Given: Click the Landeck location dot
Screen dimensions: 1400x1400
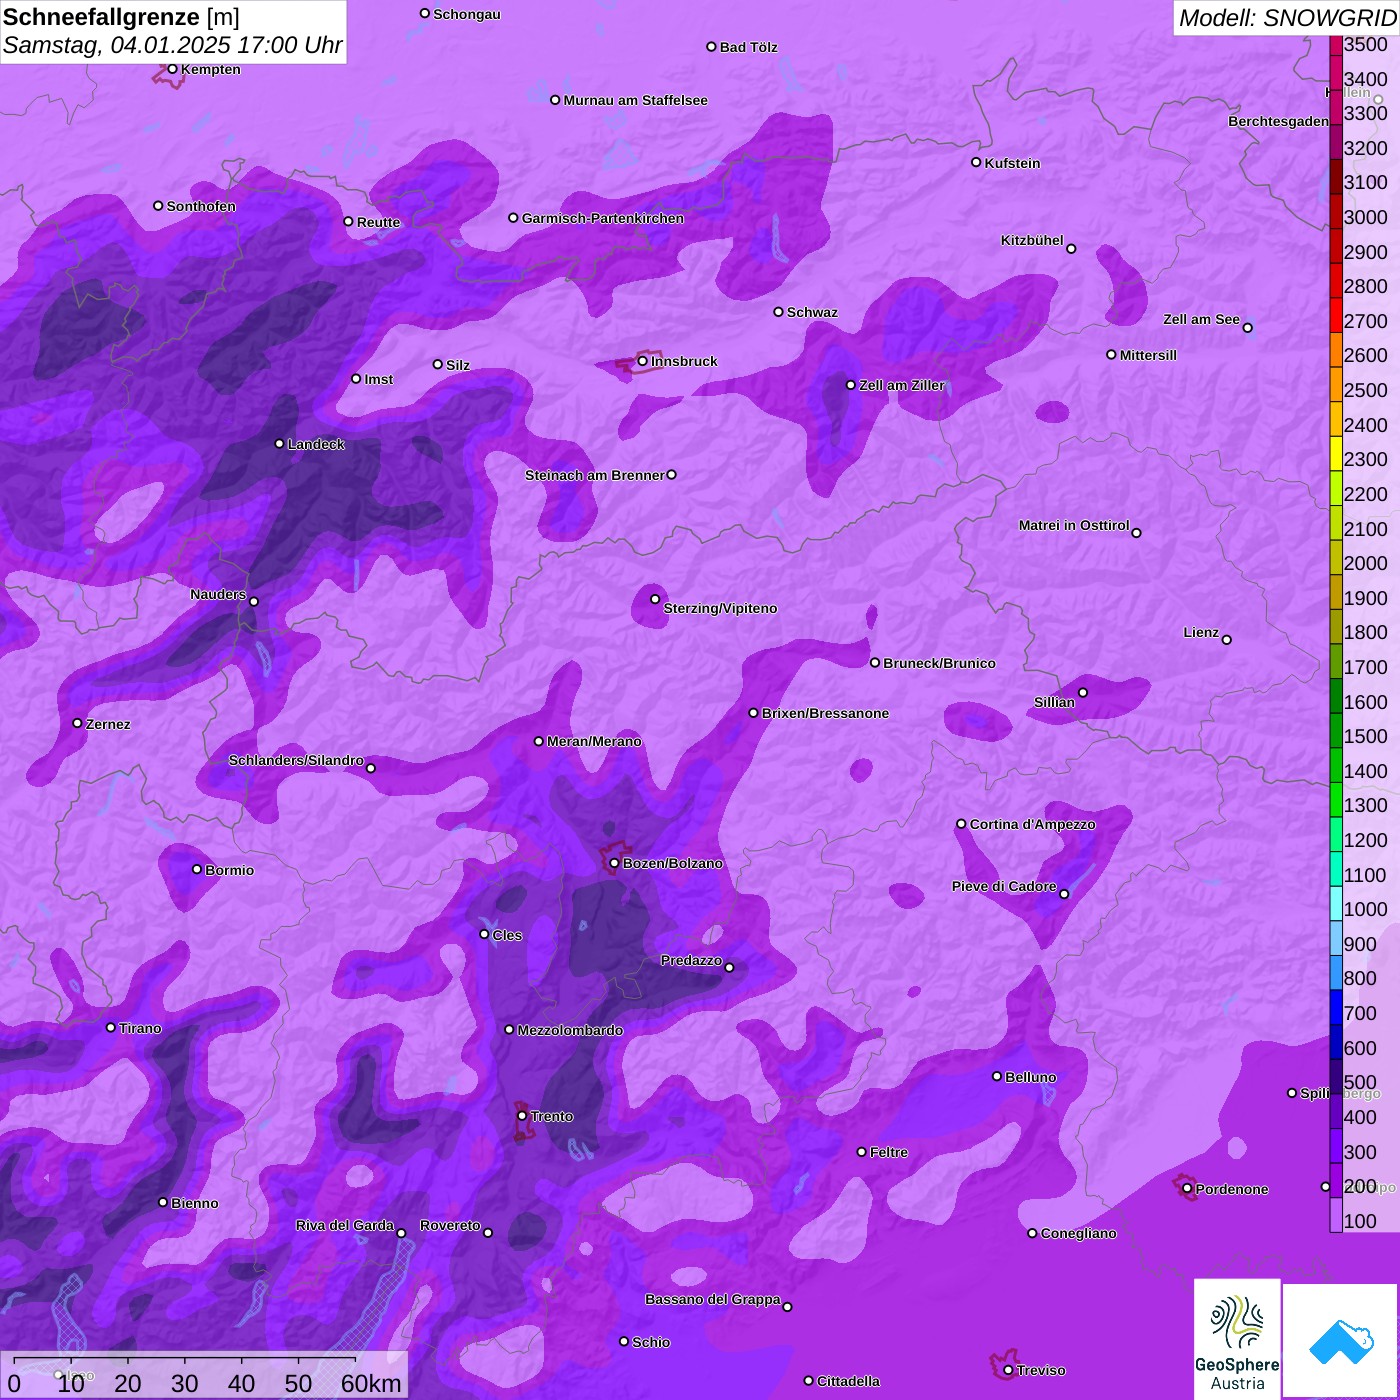Looking at the screenshot, I should 279,443.
